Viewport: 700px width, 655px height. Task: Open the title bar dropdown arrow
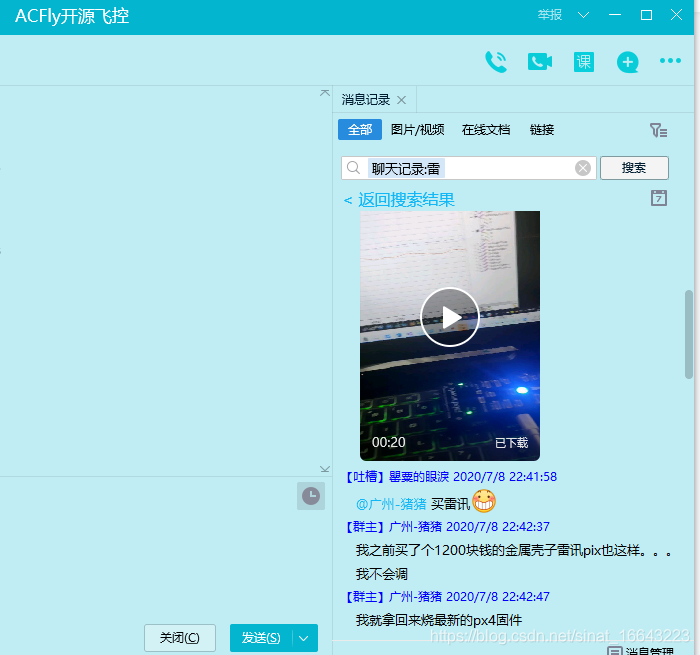tap(583, 16)
